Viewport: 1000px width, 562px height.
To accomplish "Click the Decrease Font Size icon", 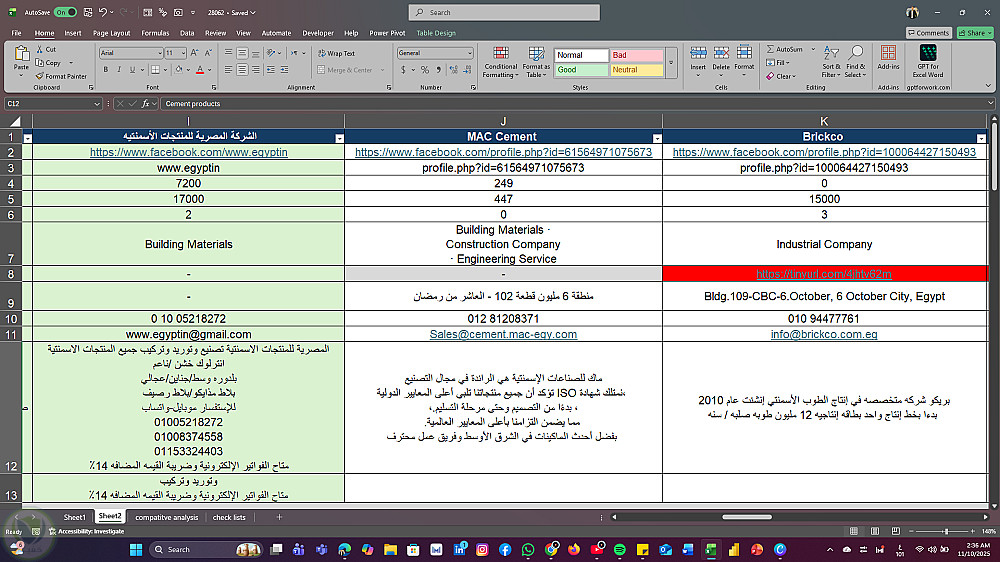I will coord(208,53).
